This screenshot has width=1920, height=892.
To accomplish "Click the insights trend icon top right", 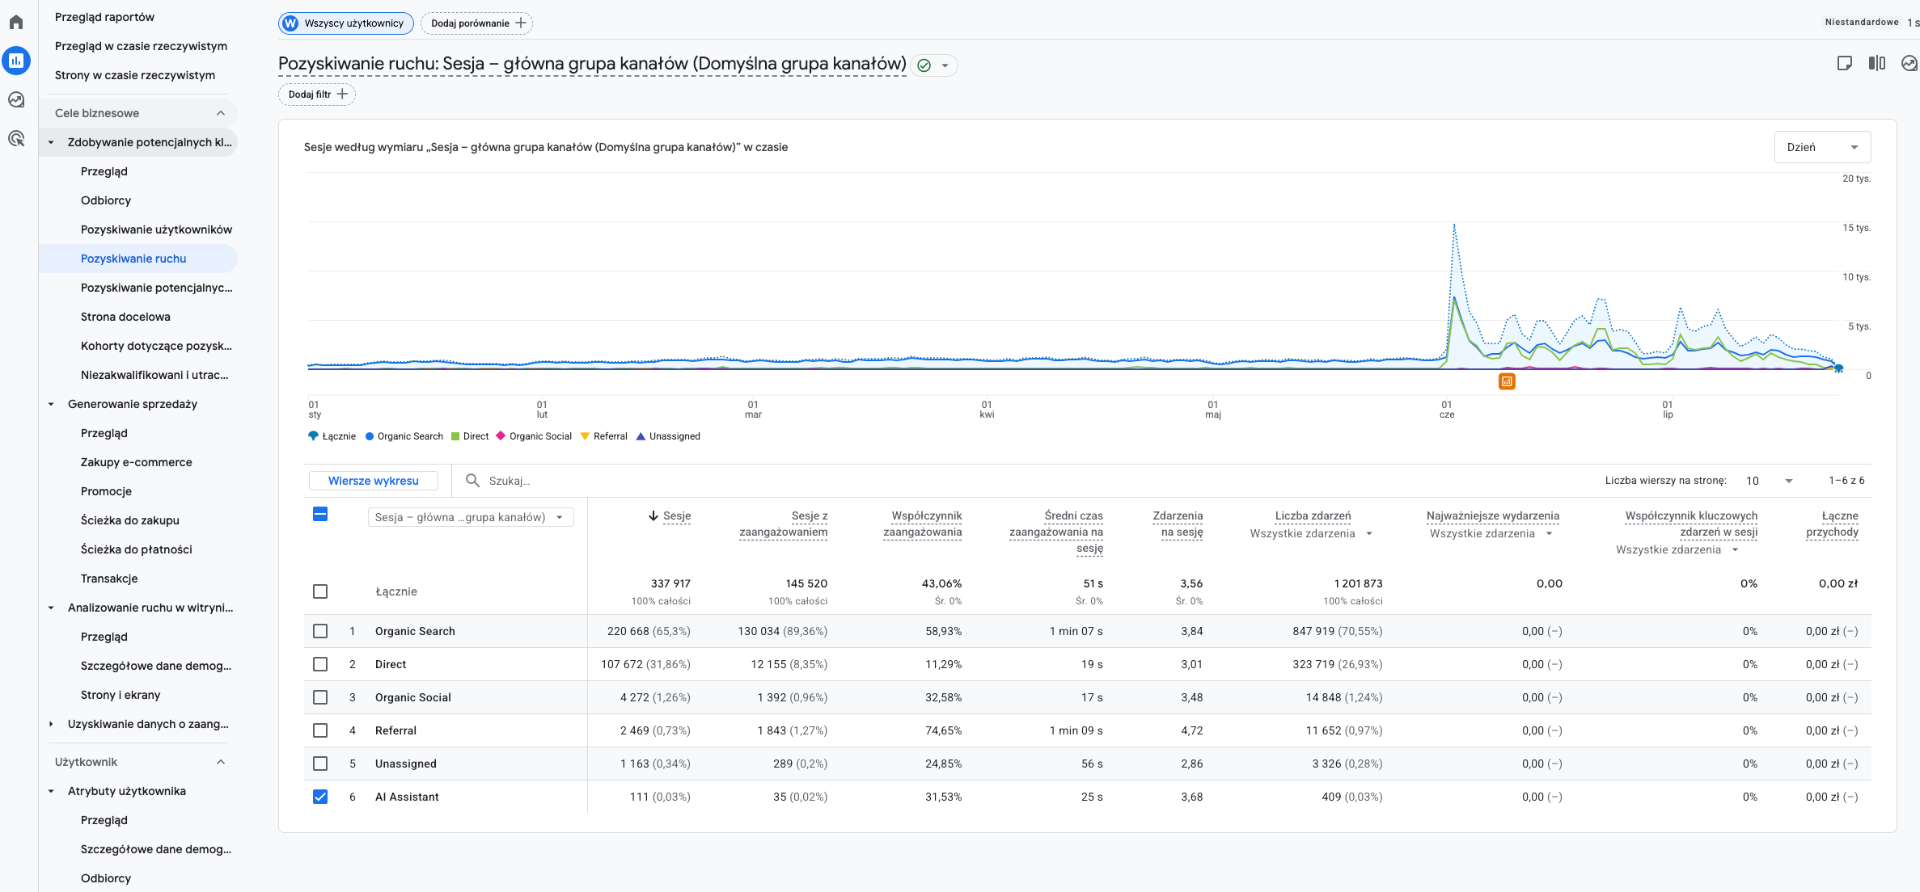I will pos(1909,63).
